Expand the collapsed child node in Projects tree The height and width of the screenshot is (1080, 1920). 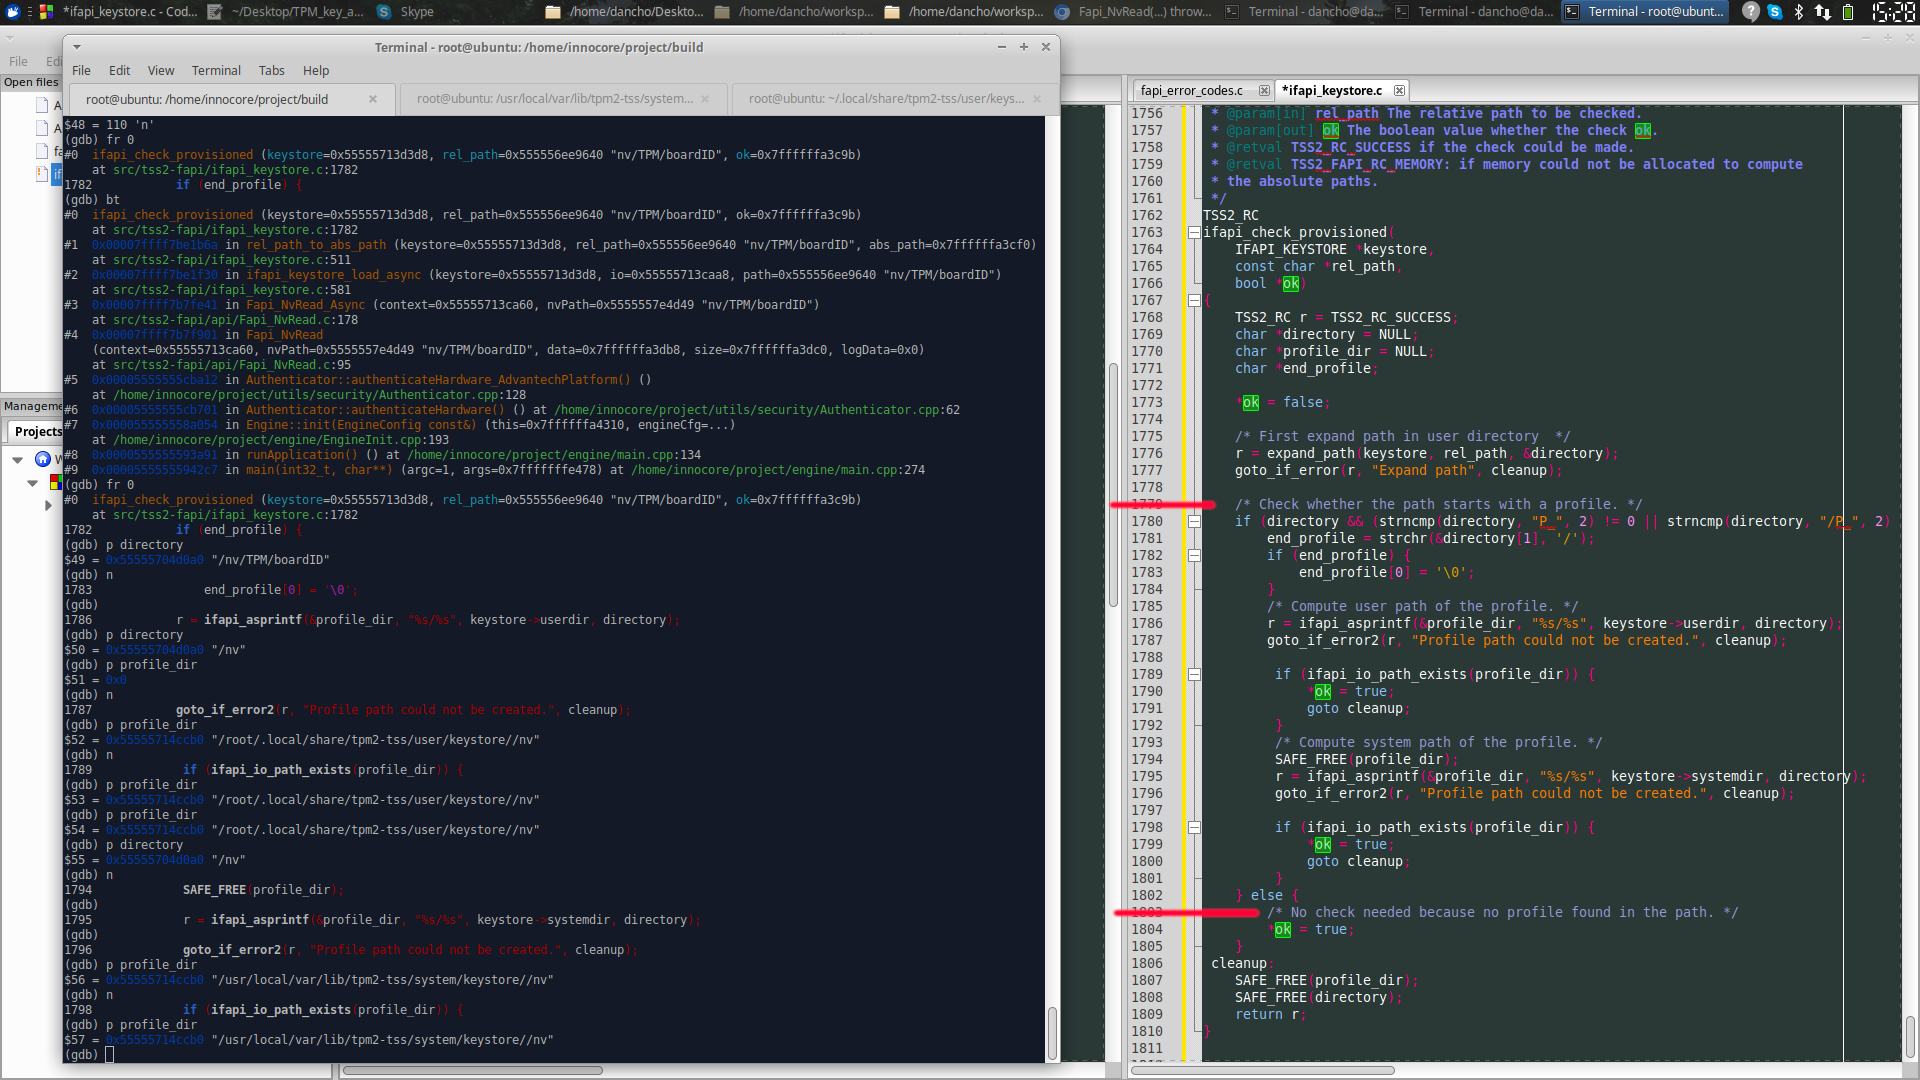click(48, 505)
